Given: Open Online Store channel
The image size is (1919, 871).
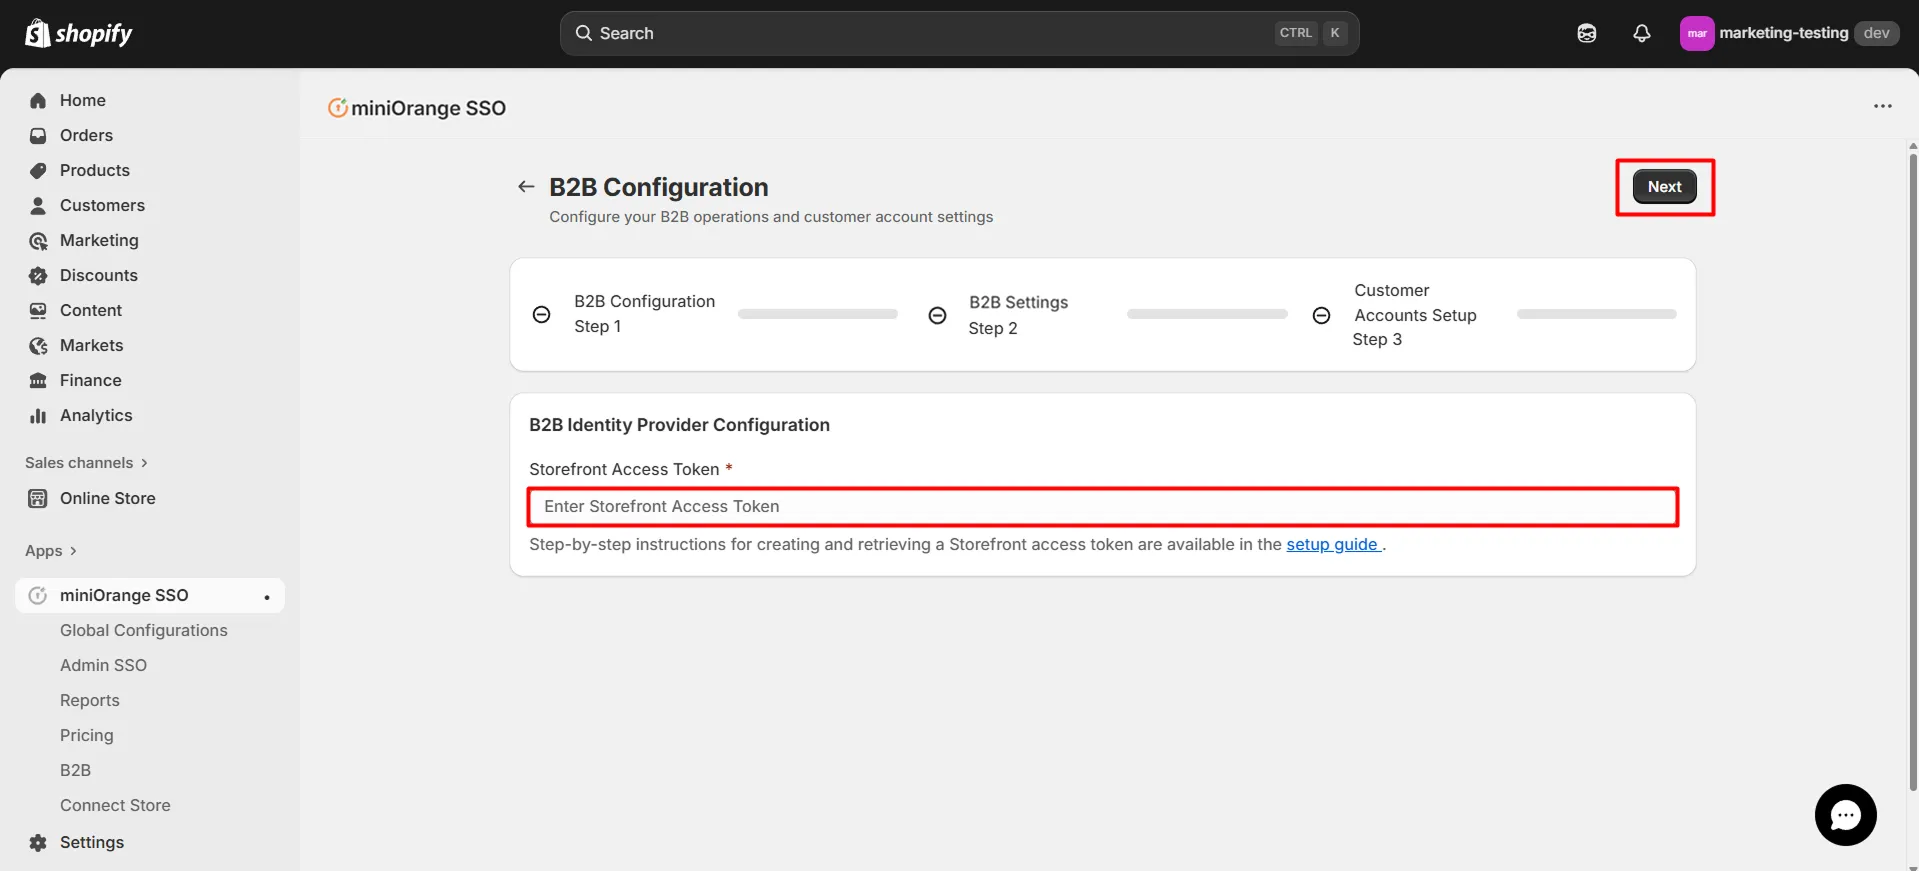Looking at the screenshot, I should click(108, 498).
